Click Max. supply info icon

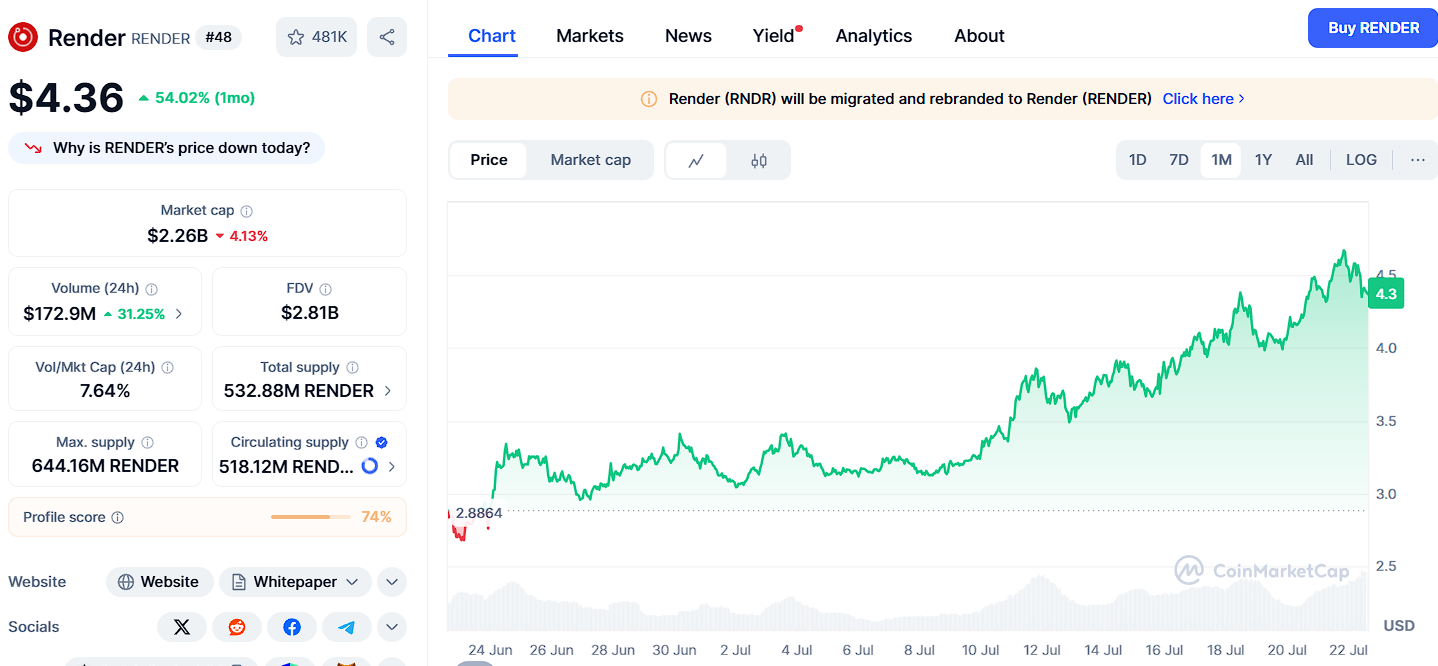pyautogui.click(x=148, y=442)
